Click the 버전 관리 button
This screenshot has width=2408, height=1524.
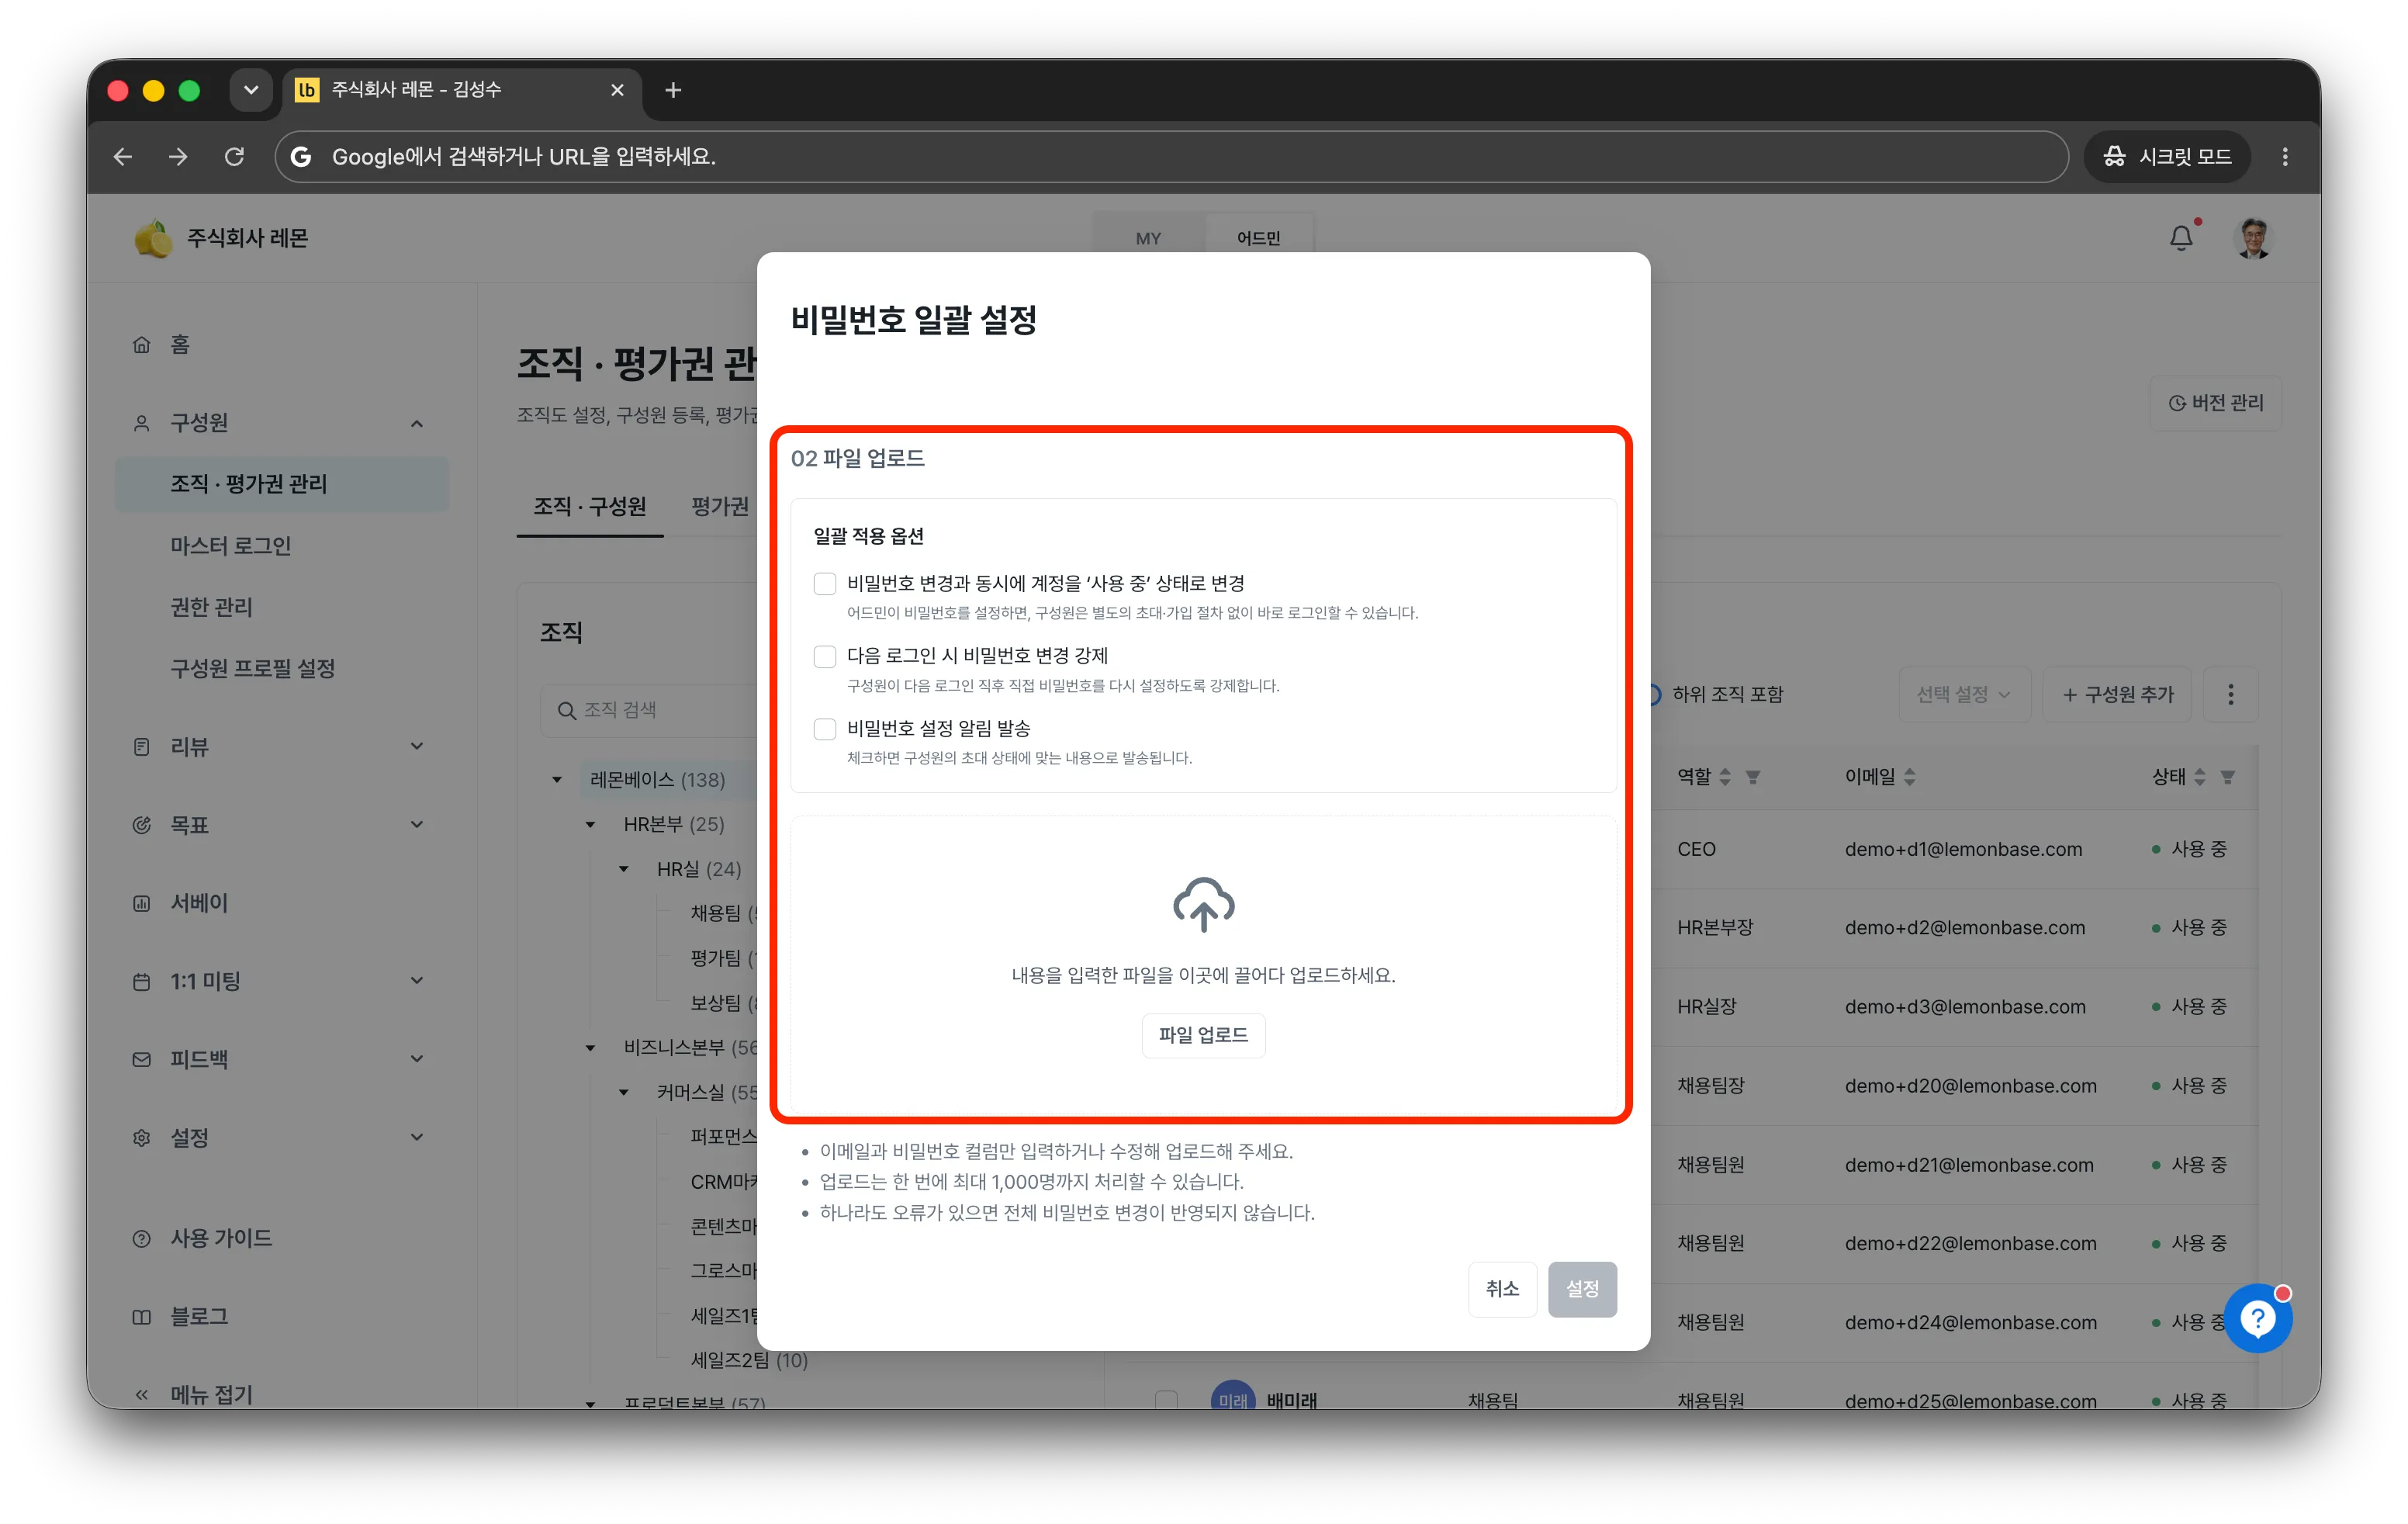[x=2216, y=403]
